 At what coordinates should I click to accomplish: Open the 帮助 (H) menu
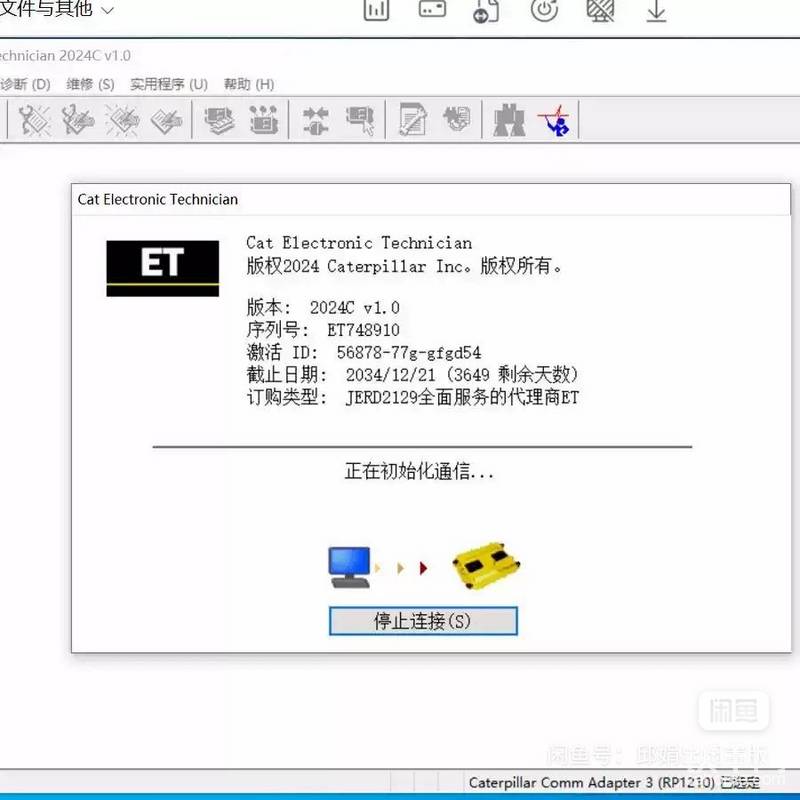click(248, 84)
